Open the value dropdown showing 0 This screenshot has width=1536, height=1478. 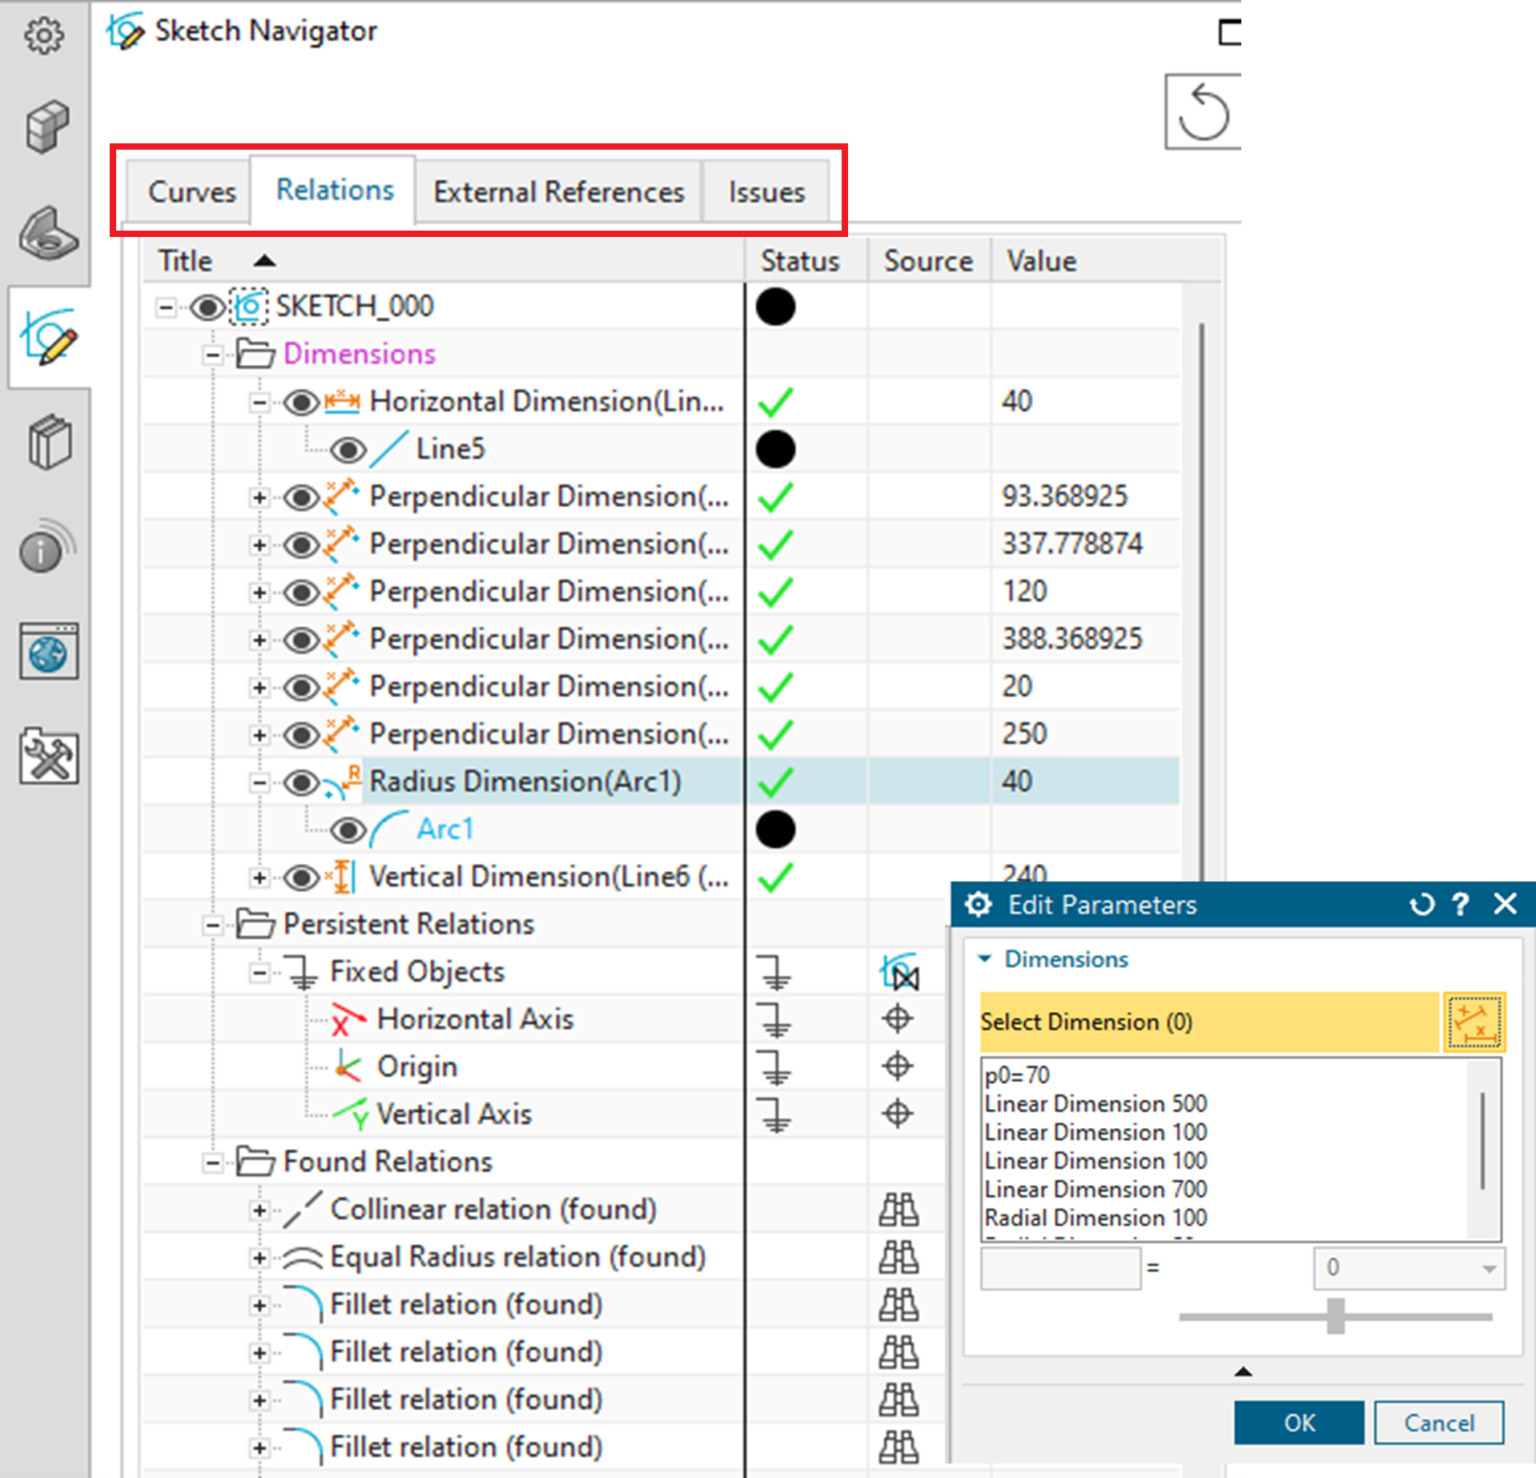(x=1487, y=1268)
